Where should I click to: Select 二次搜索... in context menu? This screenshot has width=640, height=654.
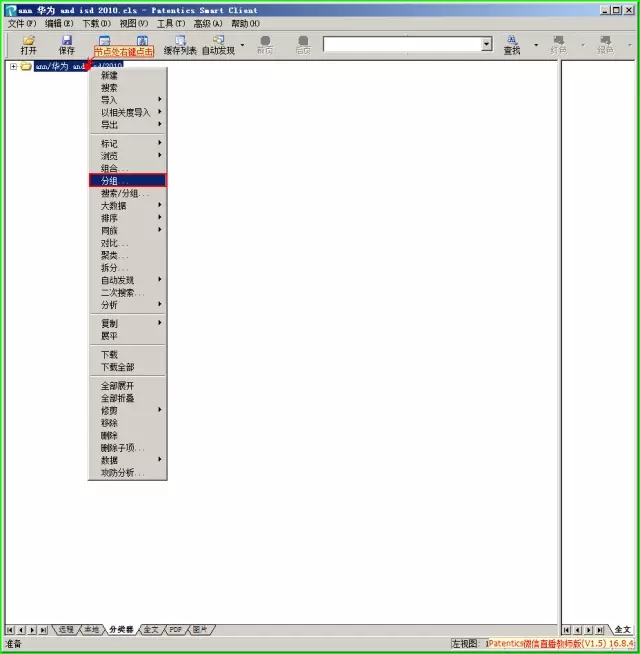click(x=122, y=293)
